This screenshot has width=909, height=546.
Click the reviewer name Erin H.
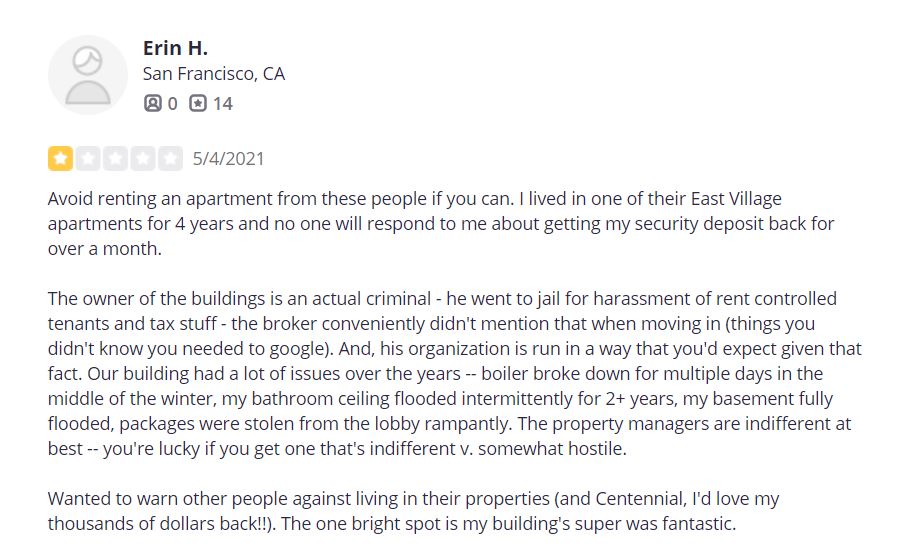(175, 48)
